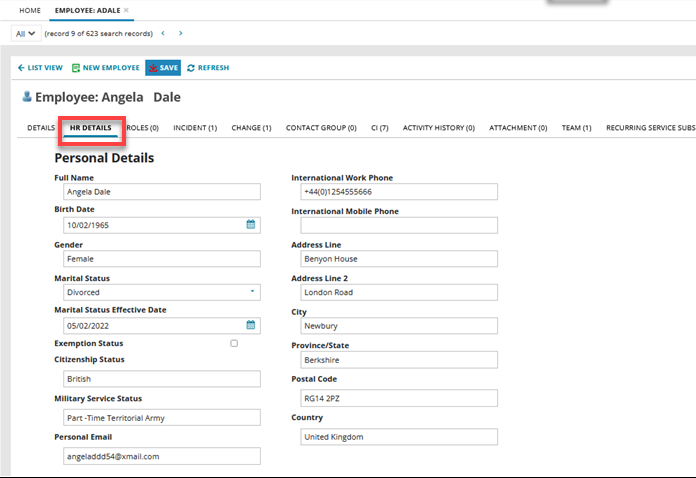The width and height of the screenshot is (696, 478).
Task: Open the Birth Date calendar picker
Action: pos(251,225)
